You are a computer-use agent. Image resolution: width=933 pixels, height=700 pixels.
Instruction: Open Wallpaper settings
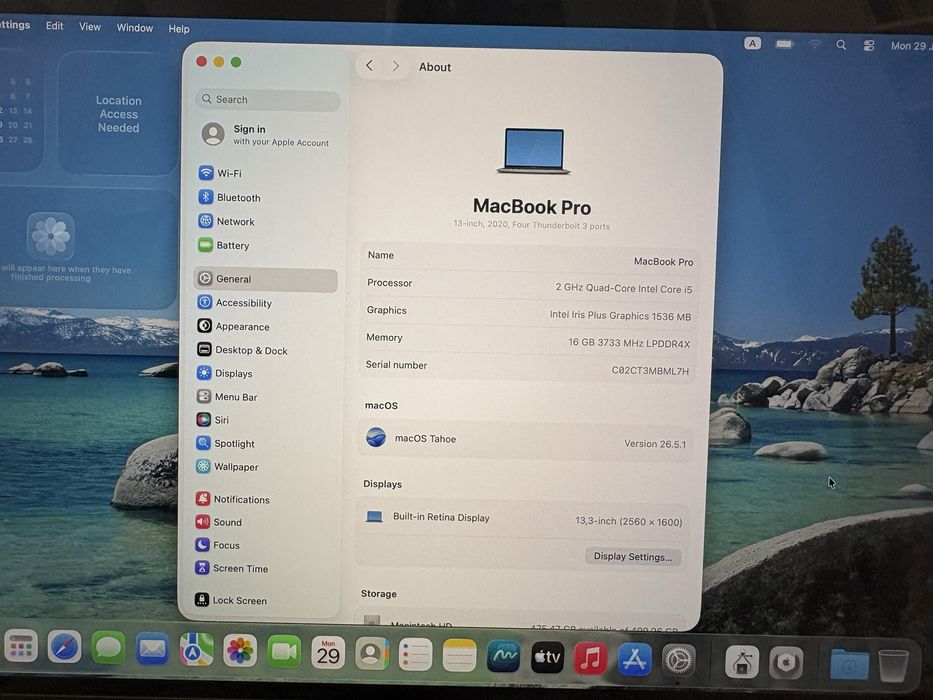tap(227, 467)
